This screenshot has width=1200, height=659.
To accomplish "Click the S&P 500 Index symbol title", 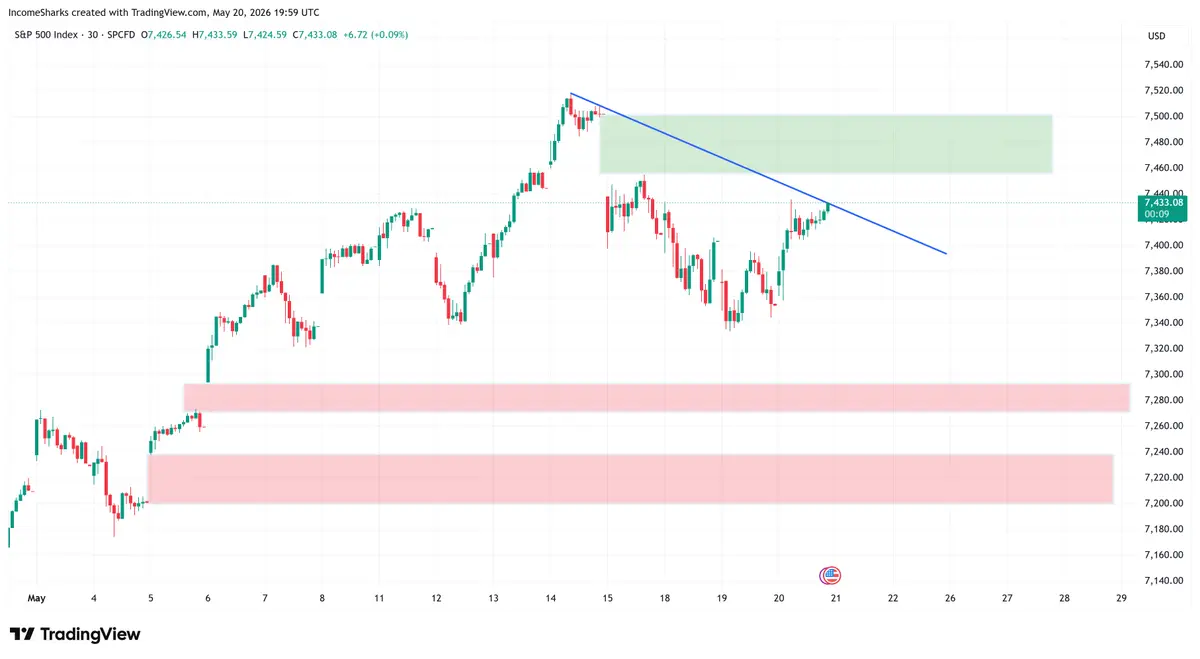I will coord(50,35).
